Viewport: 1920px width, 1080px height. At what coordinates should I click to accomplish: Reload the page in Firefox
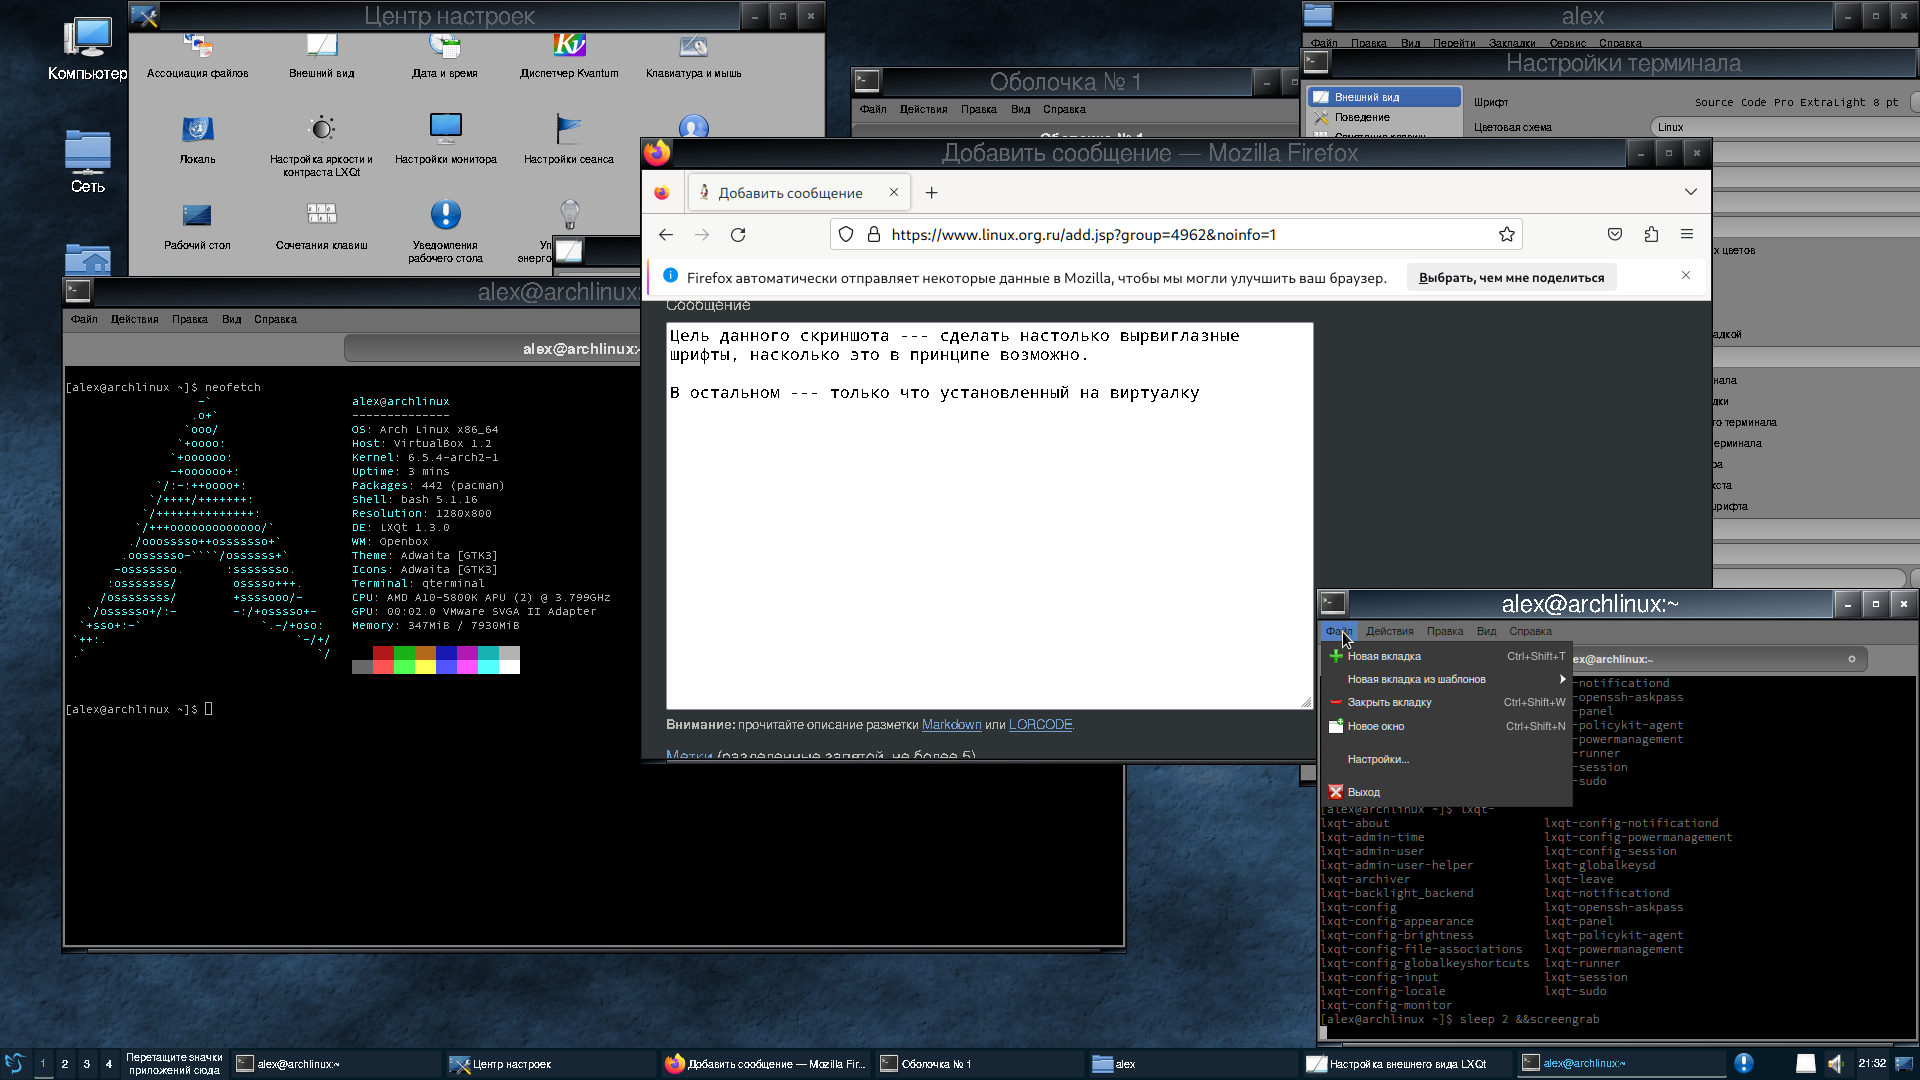pos(738,234)
